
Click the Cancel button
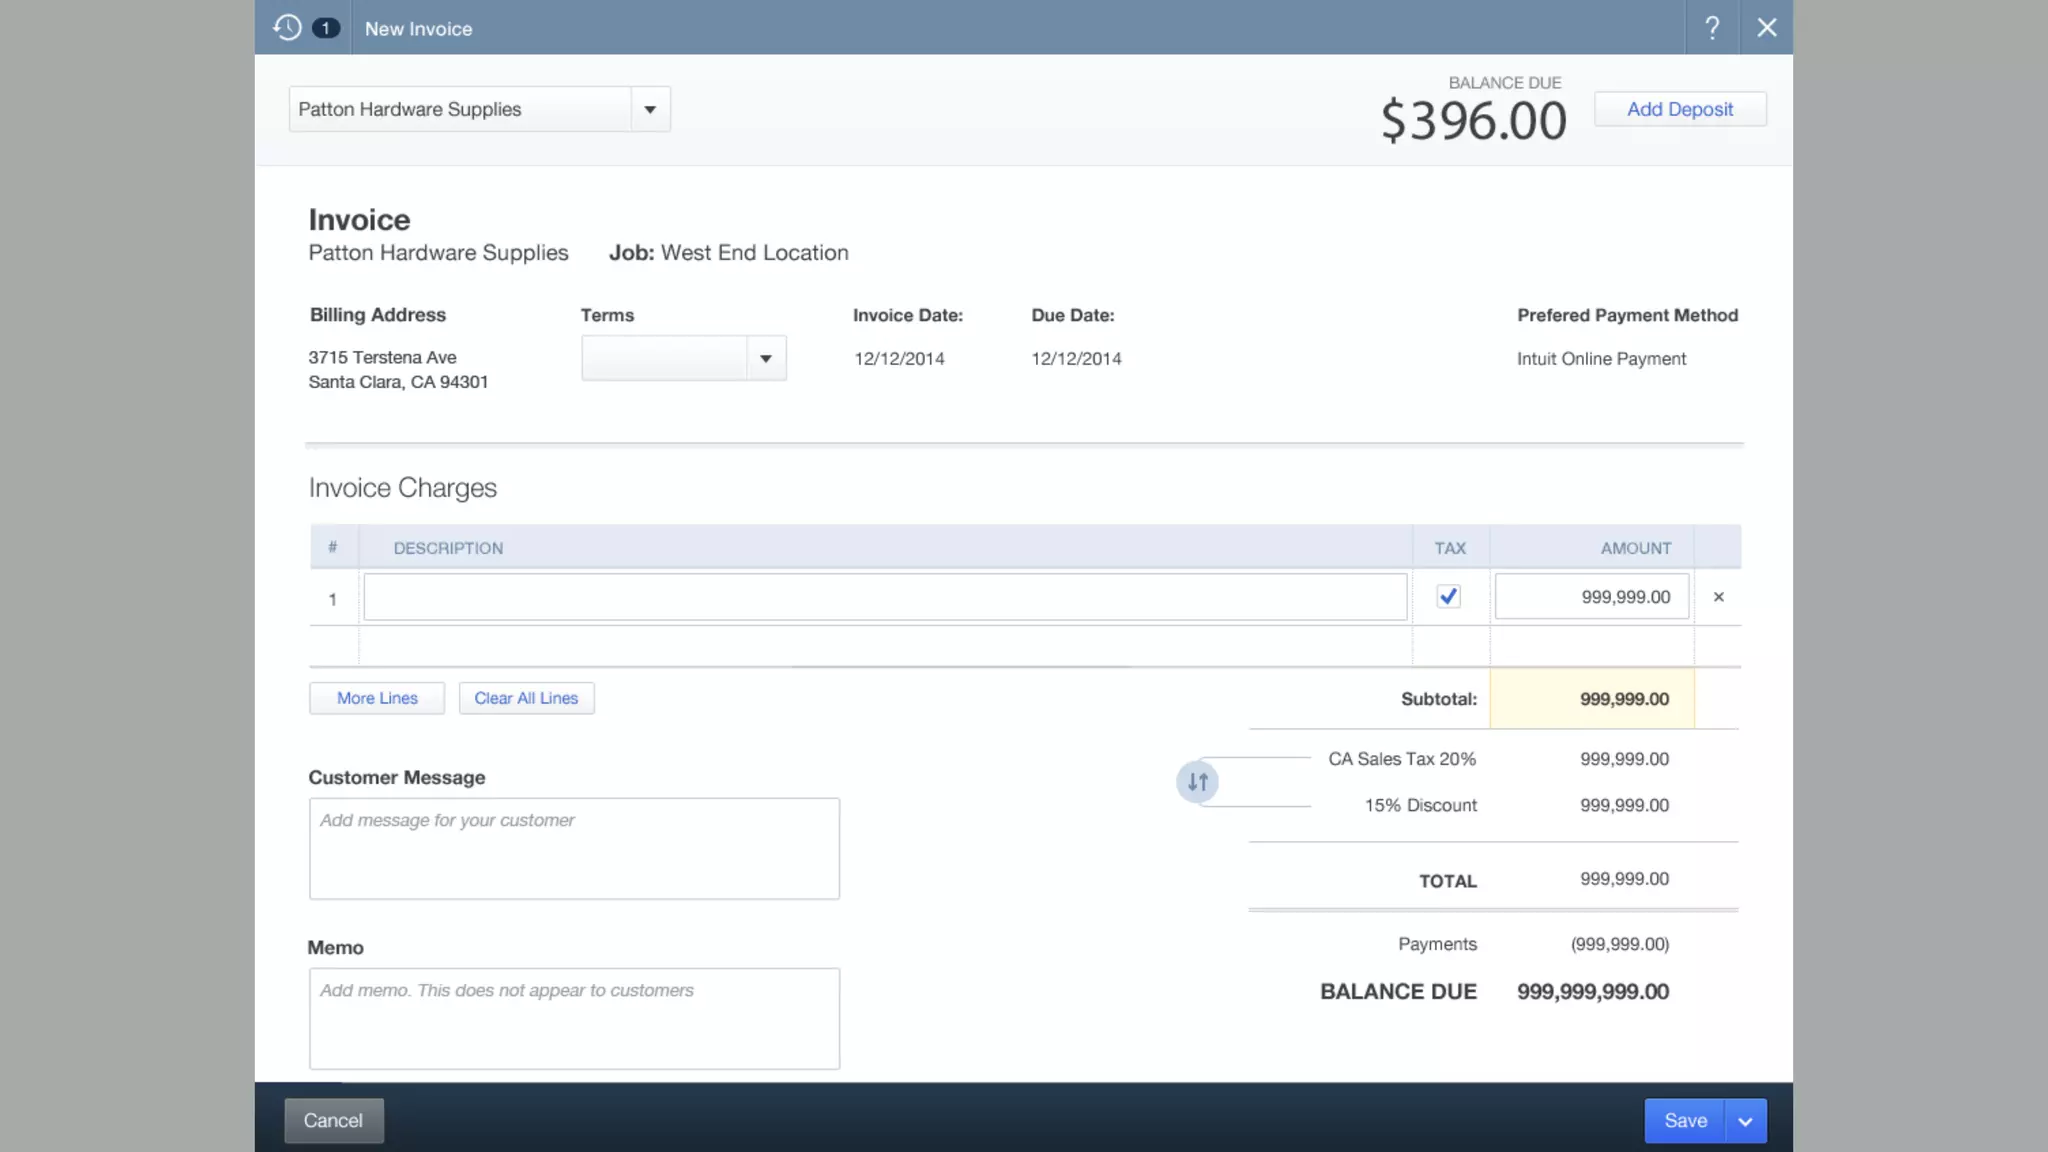click(333, 1121)
